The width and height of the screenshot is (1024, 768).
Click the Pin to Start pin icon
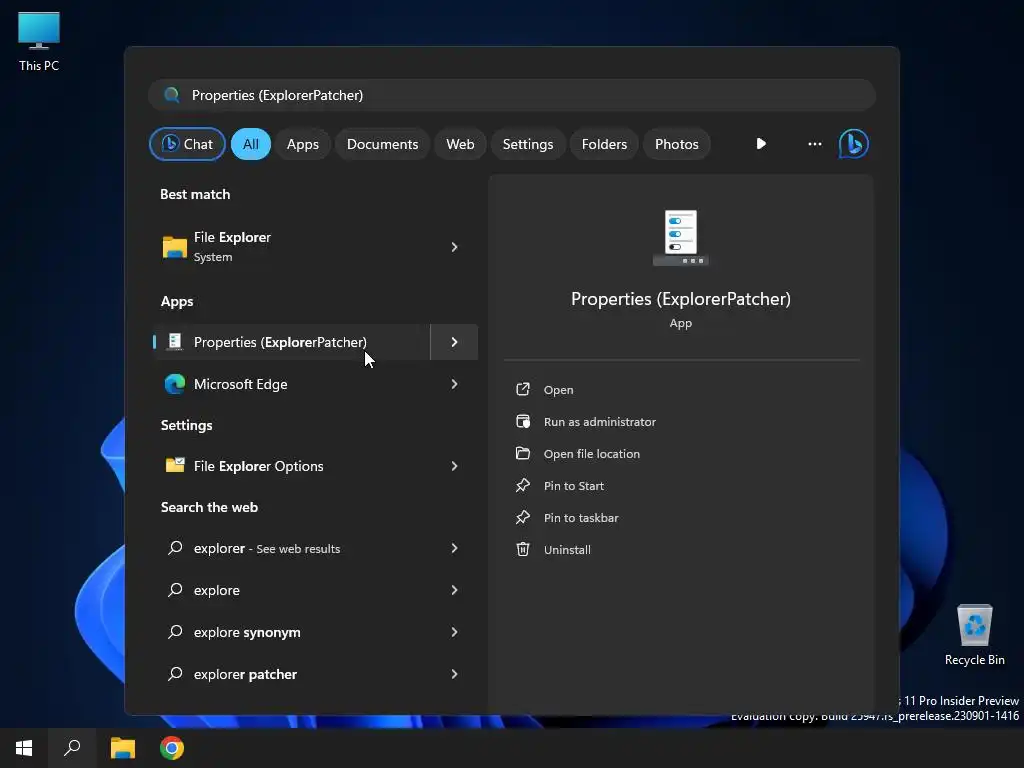(522, 485)
